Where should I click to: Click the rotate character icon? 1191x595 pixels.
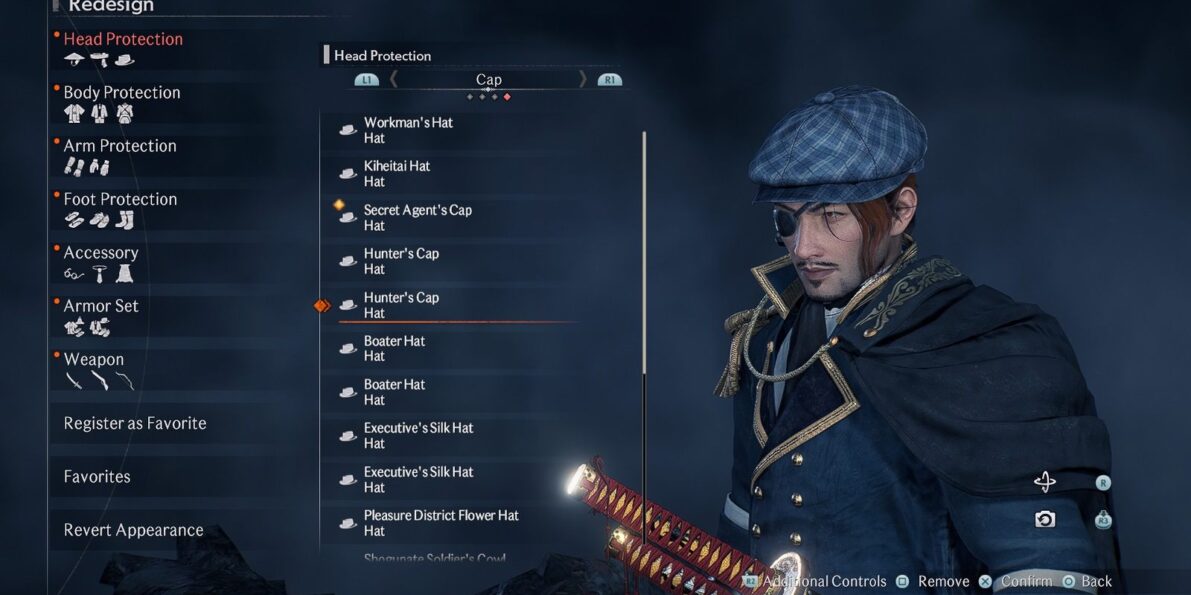[x=1044, y=482]
